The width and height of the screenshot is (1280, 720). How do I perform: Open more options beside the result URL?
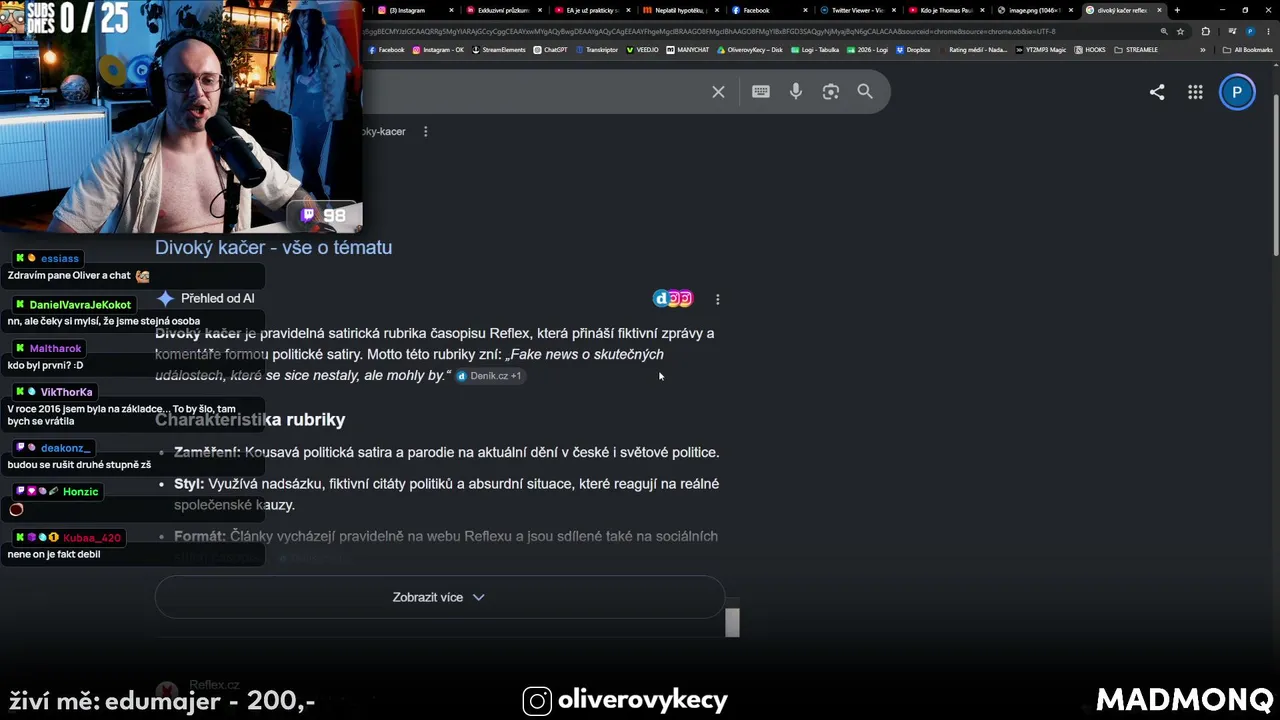pos(426,132)
